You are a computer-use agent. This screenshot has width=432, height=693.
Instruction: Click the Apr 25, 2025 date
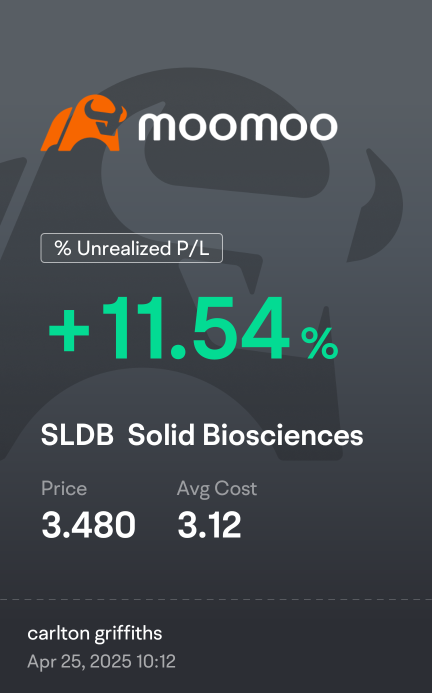coord(80,662)
